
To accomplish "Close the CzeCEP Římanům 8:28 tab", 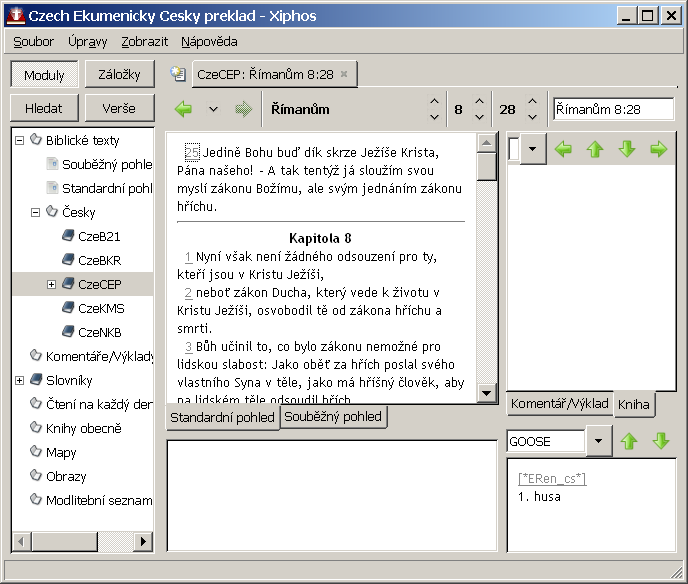I will [x=344, y=74].
